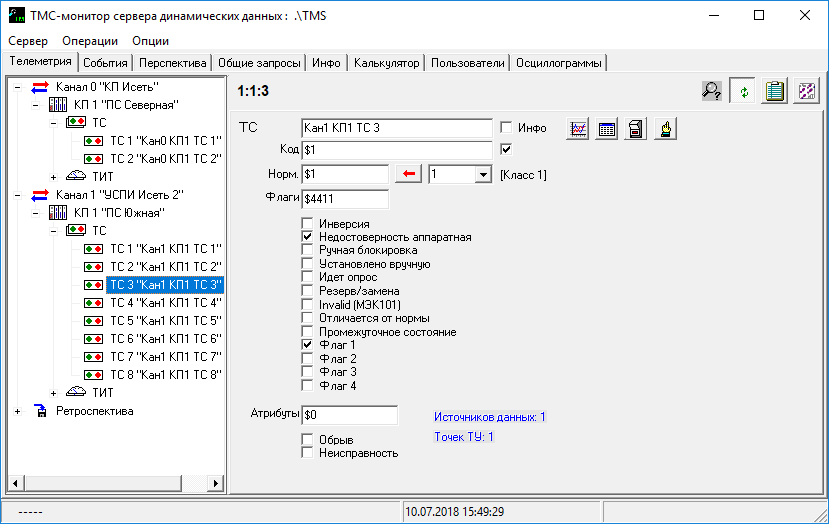
Task: Uncheck Недостоверность аппаратная flag
Action: coord(308,237)
